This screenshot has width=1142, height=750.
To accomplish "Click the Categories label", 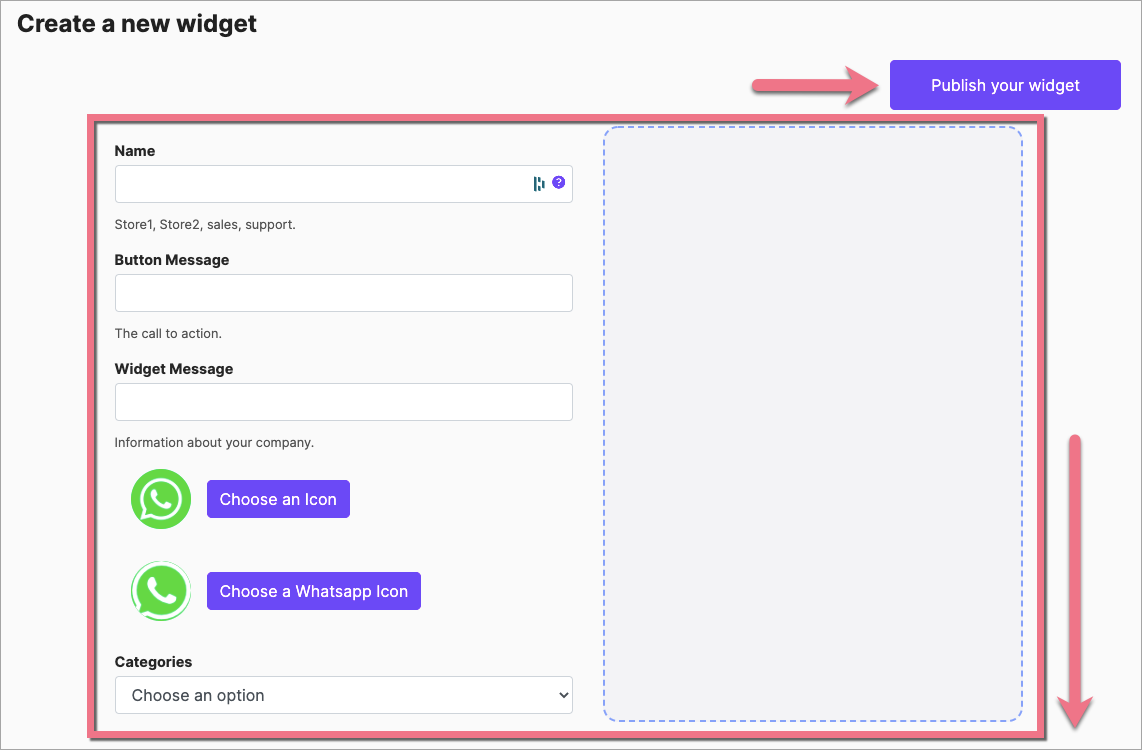I will point(153,662).
